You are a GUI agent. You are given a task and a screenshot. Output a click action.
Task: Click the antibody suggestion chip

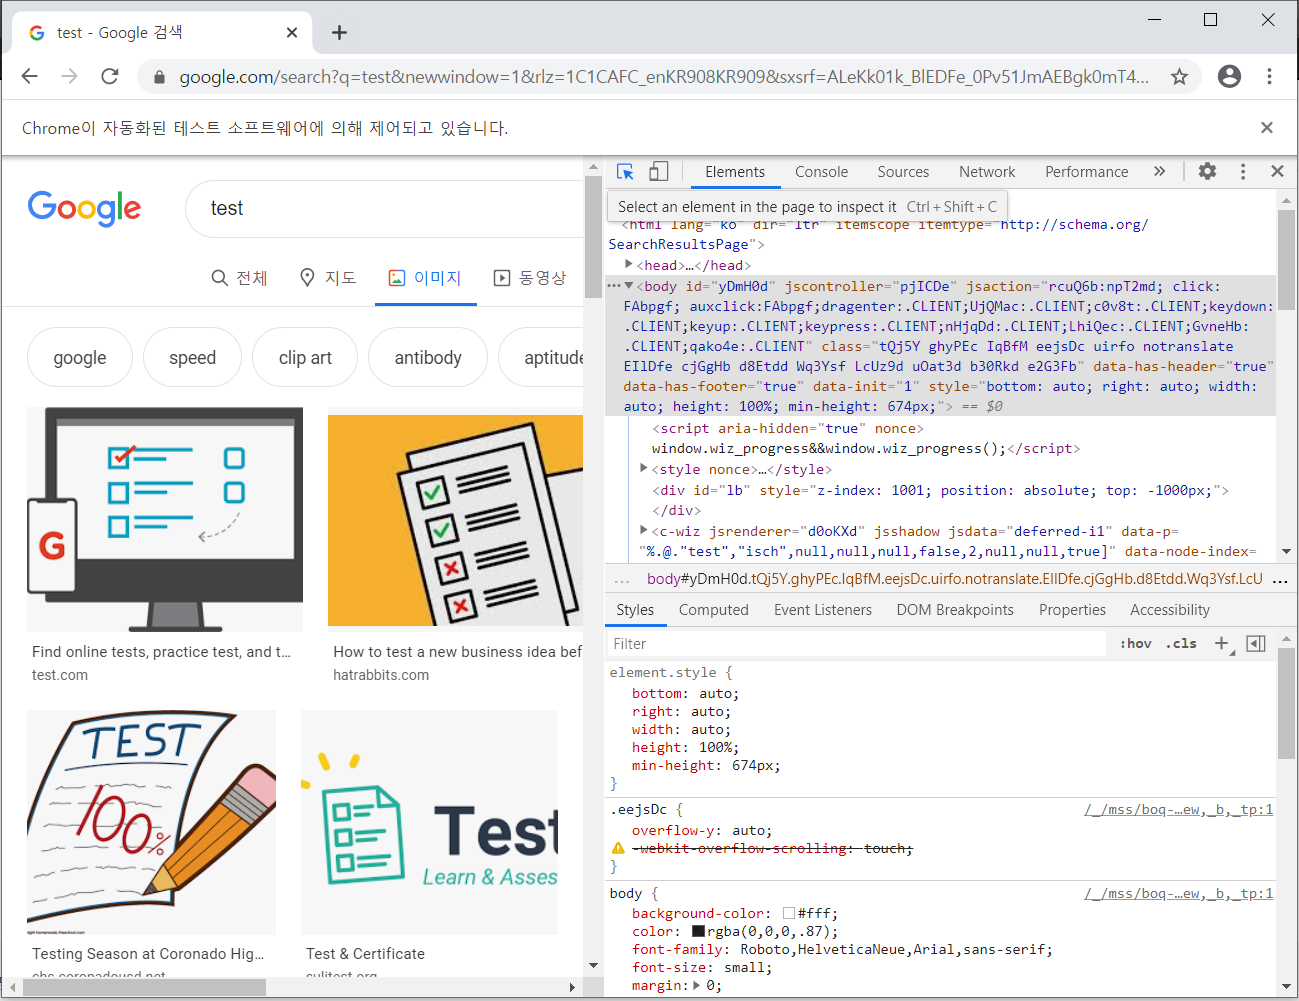pos(428,357)
